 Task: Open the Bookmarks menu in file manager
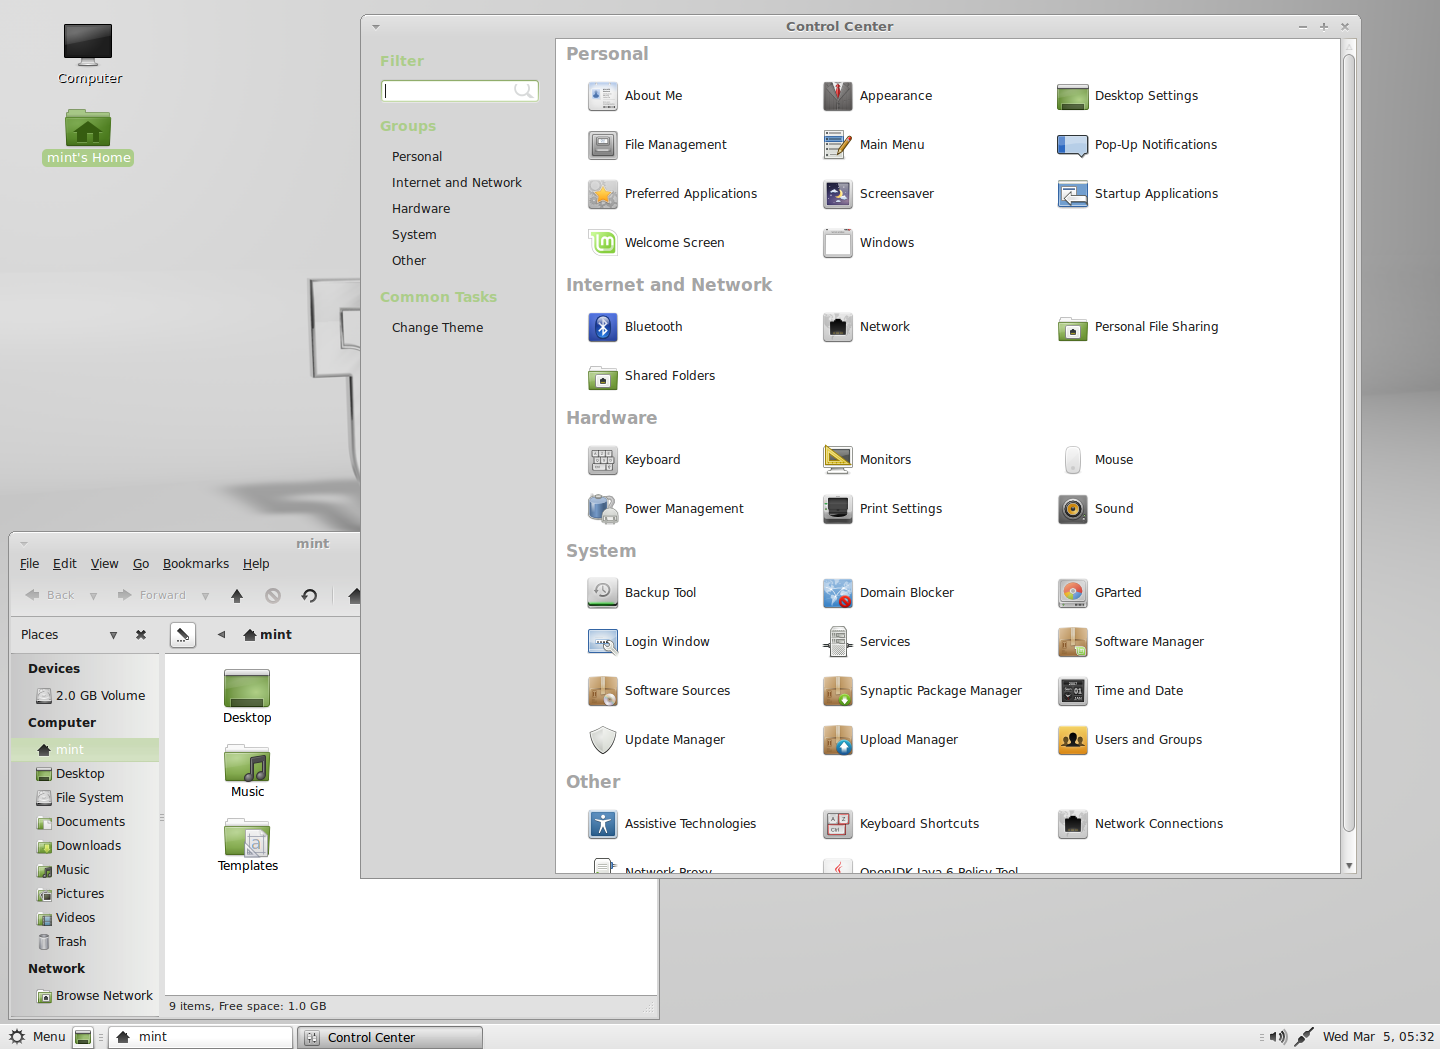(x=196, y=564)
